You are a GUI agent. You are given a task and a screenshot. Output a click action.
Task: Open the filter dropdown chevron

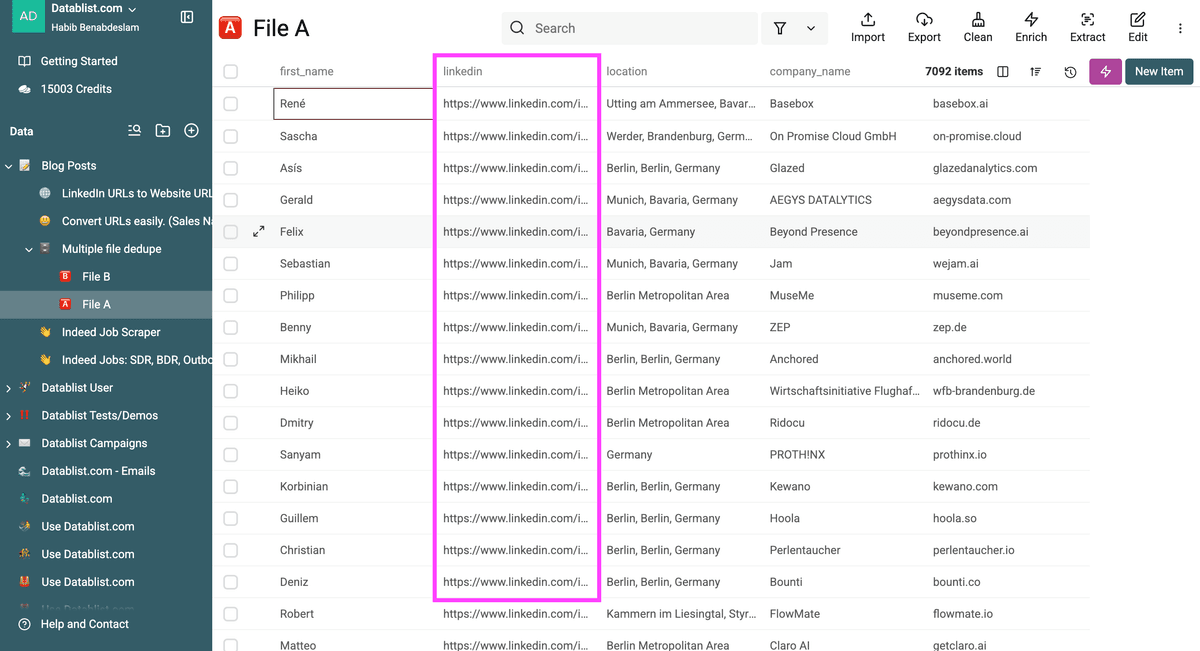pyautogui.click(x=811, y=29)
